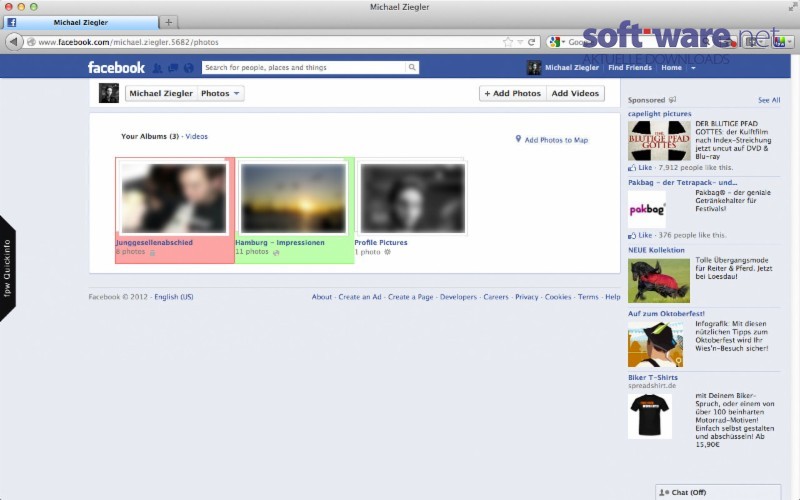The width and height of the screenshot is (800, 500).
Task: Open Home in the Facebook top bar
Action: point(671,67)
